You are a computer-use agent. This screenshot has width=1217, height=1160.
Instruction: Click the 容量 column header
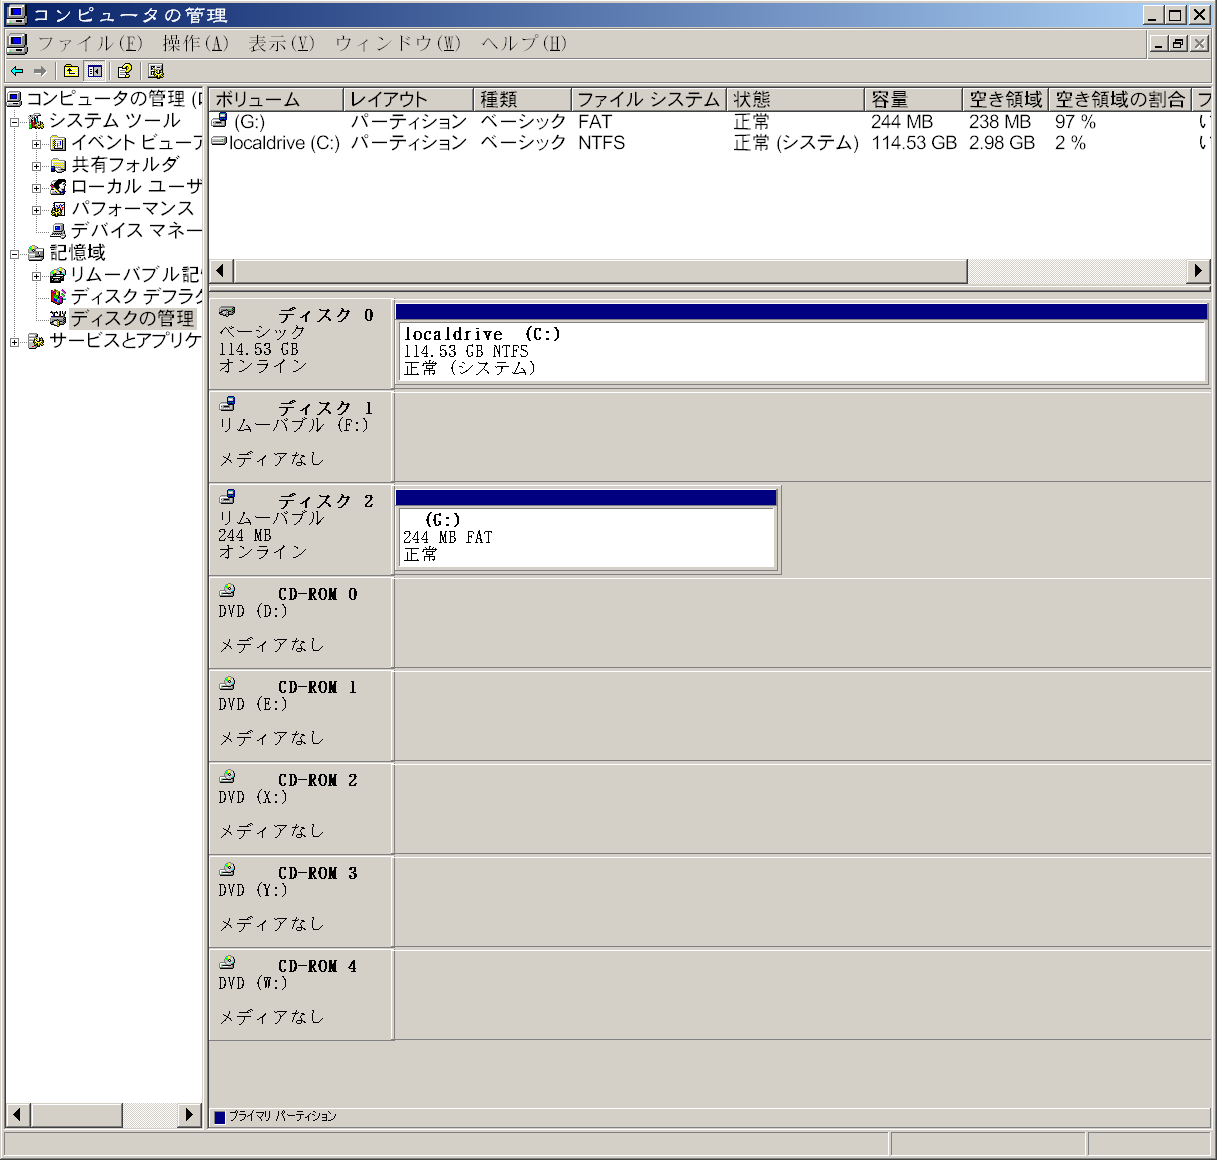(912, 100)
